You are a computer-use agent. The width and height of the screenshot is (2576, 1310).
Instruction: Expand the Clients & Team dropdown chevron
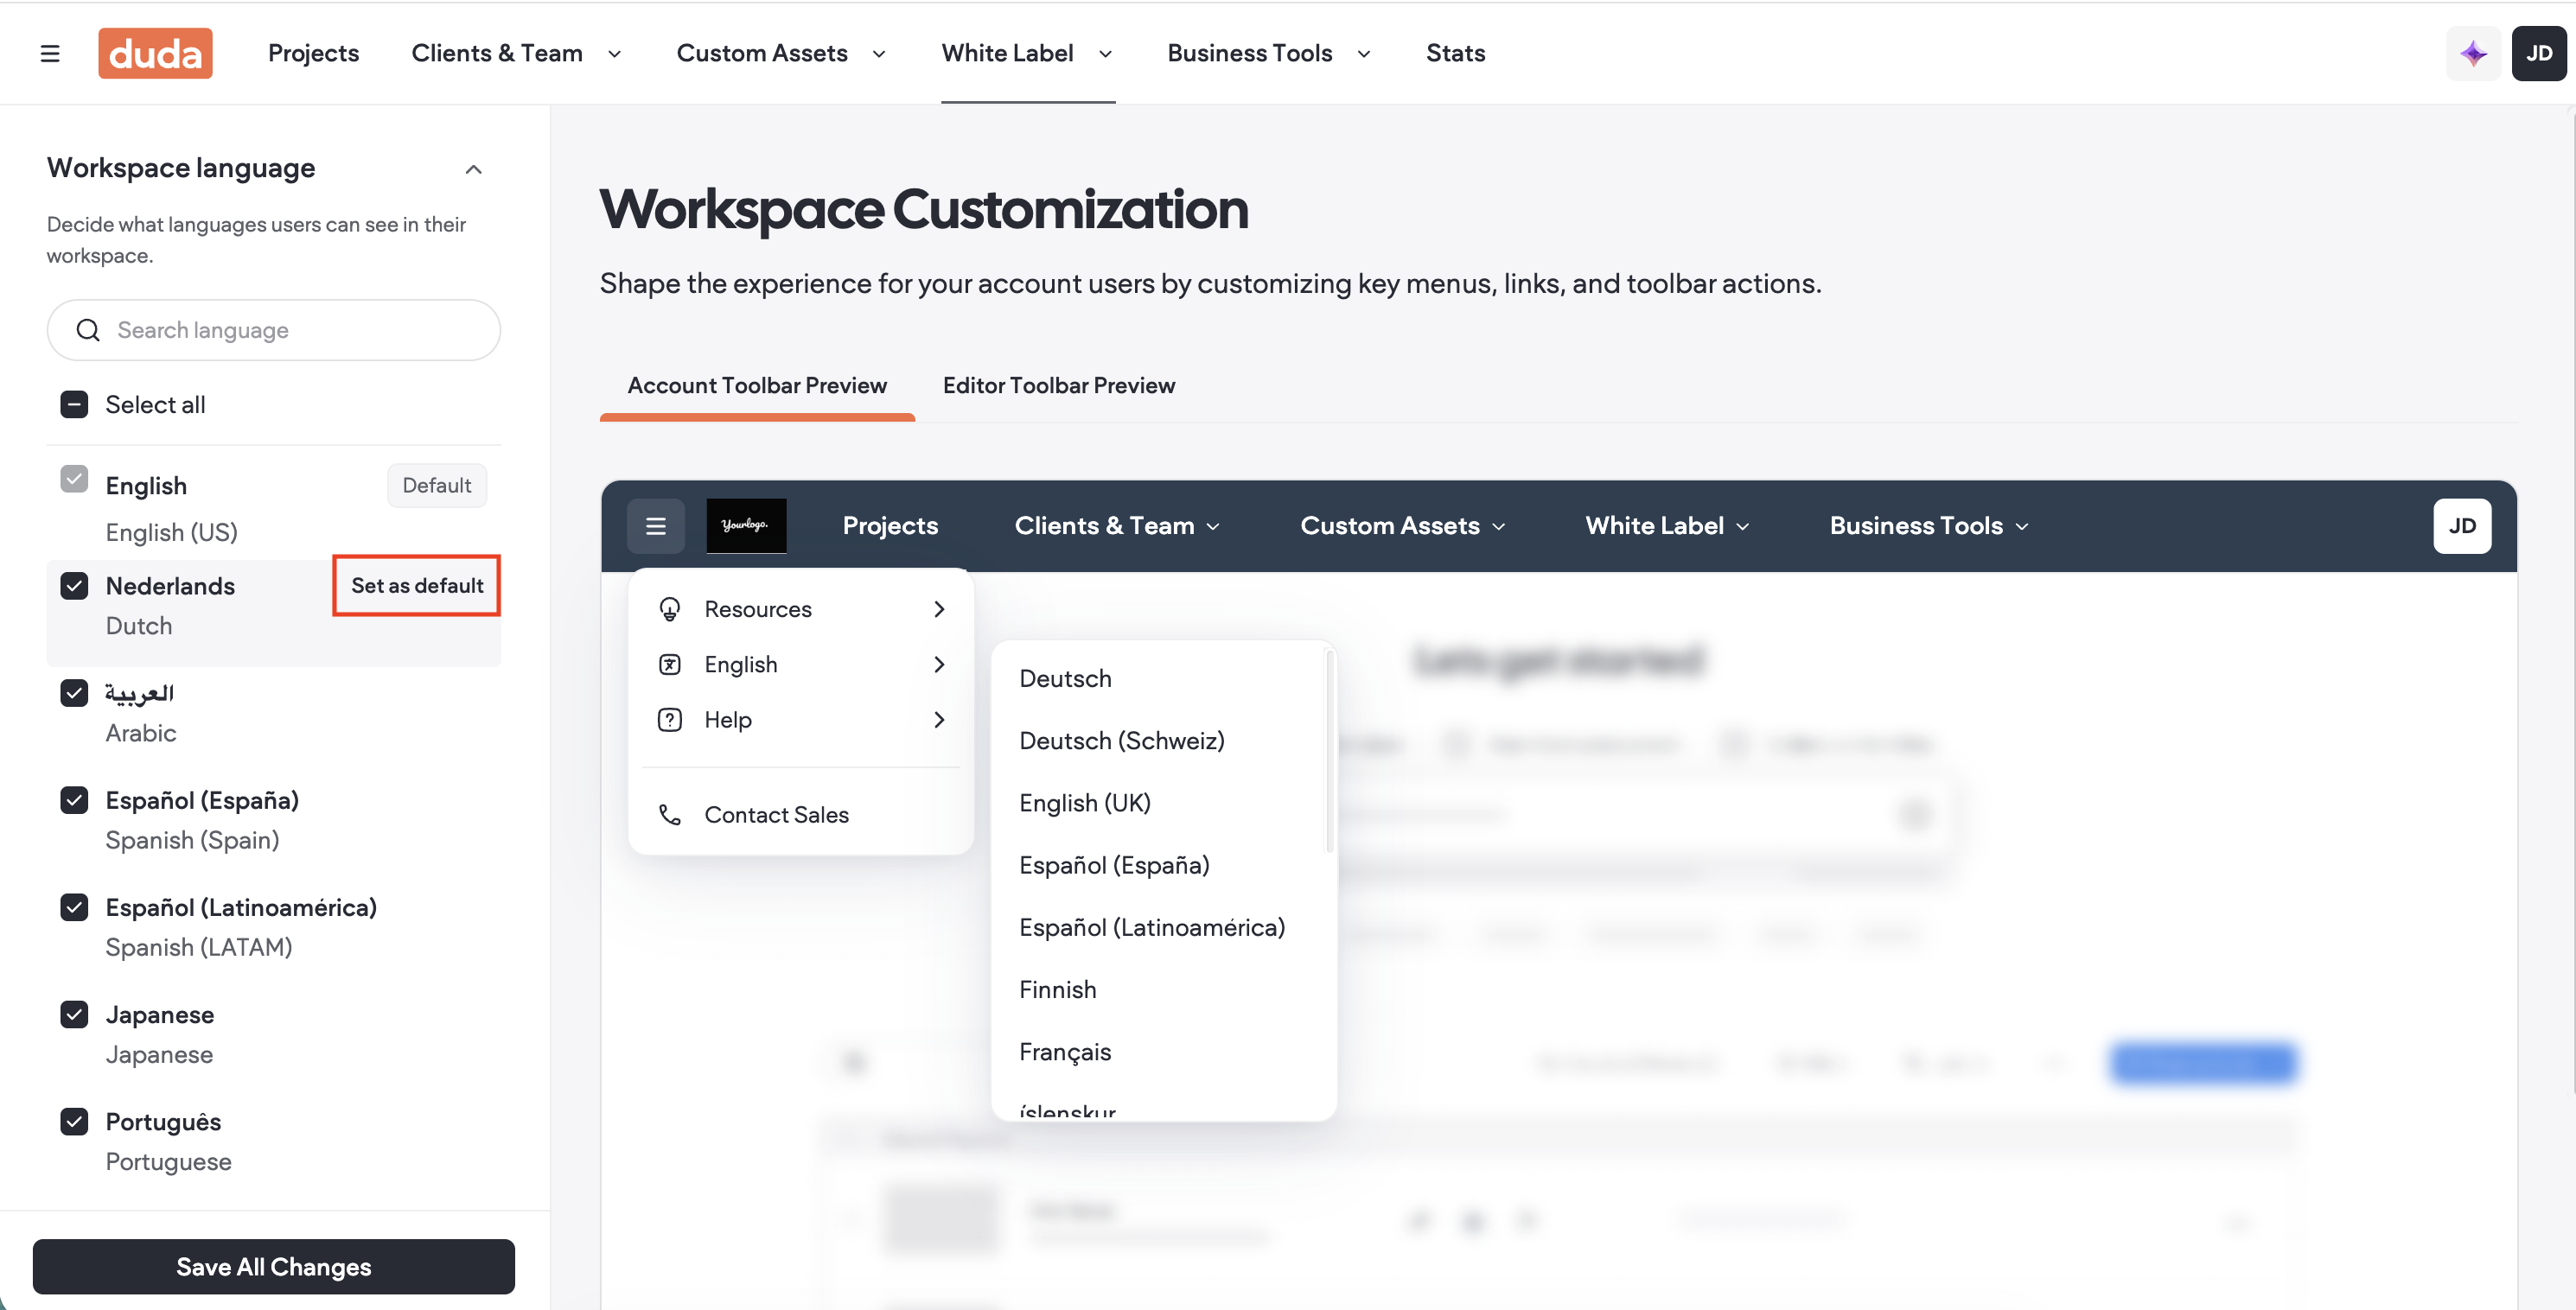[x=615, y=54]
